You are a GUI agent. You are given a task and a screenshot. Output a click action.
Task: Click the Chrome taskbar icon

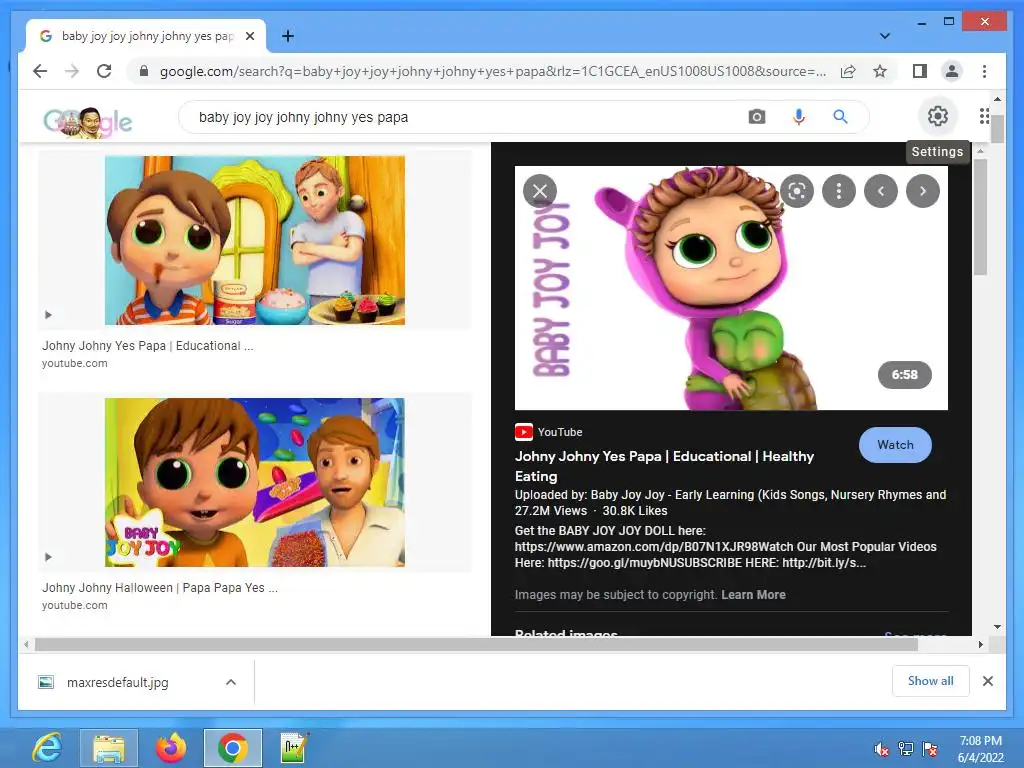coord(232,748)
